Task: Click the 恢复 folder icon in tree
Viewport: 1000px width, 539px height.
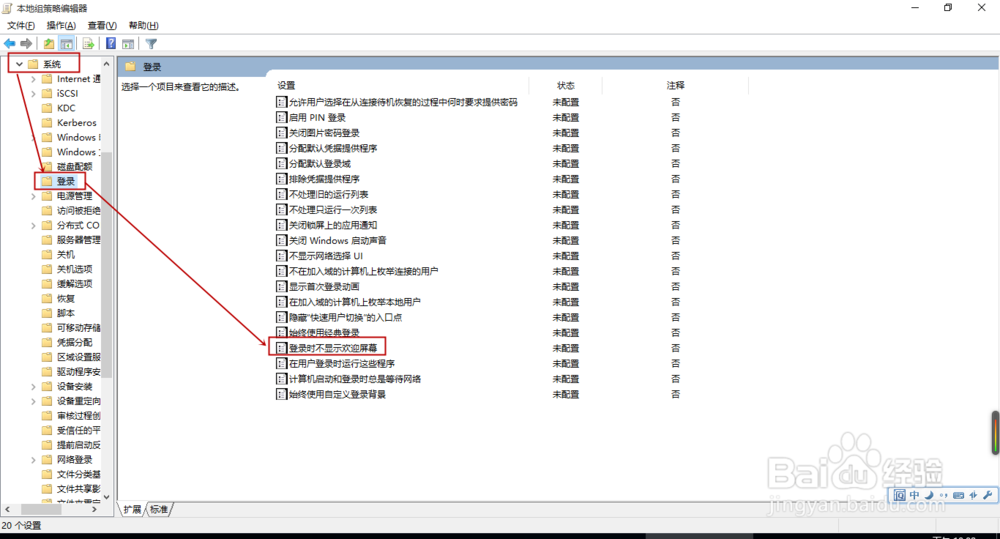Action: pyautogui.click(x=47, y=299)
